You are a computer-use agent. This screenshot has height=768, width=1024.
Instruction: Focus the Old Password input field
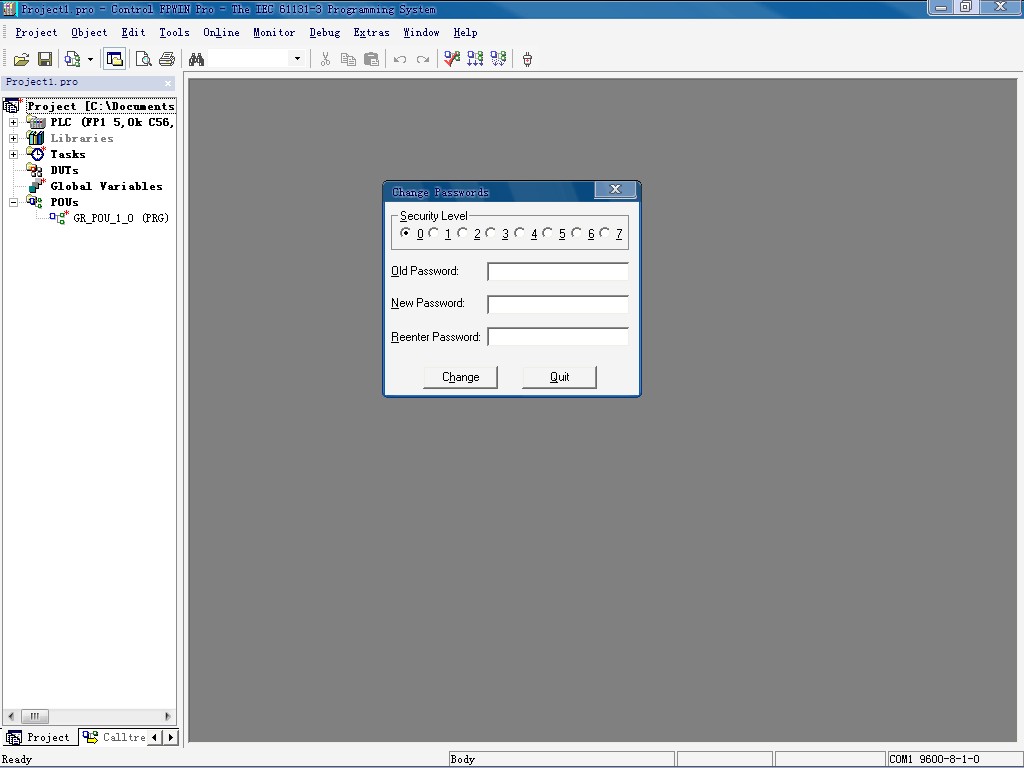(x=557, y=271)
